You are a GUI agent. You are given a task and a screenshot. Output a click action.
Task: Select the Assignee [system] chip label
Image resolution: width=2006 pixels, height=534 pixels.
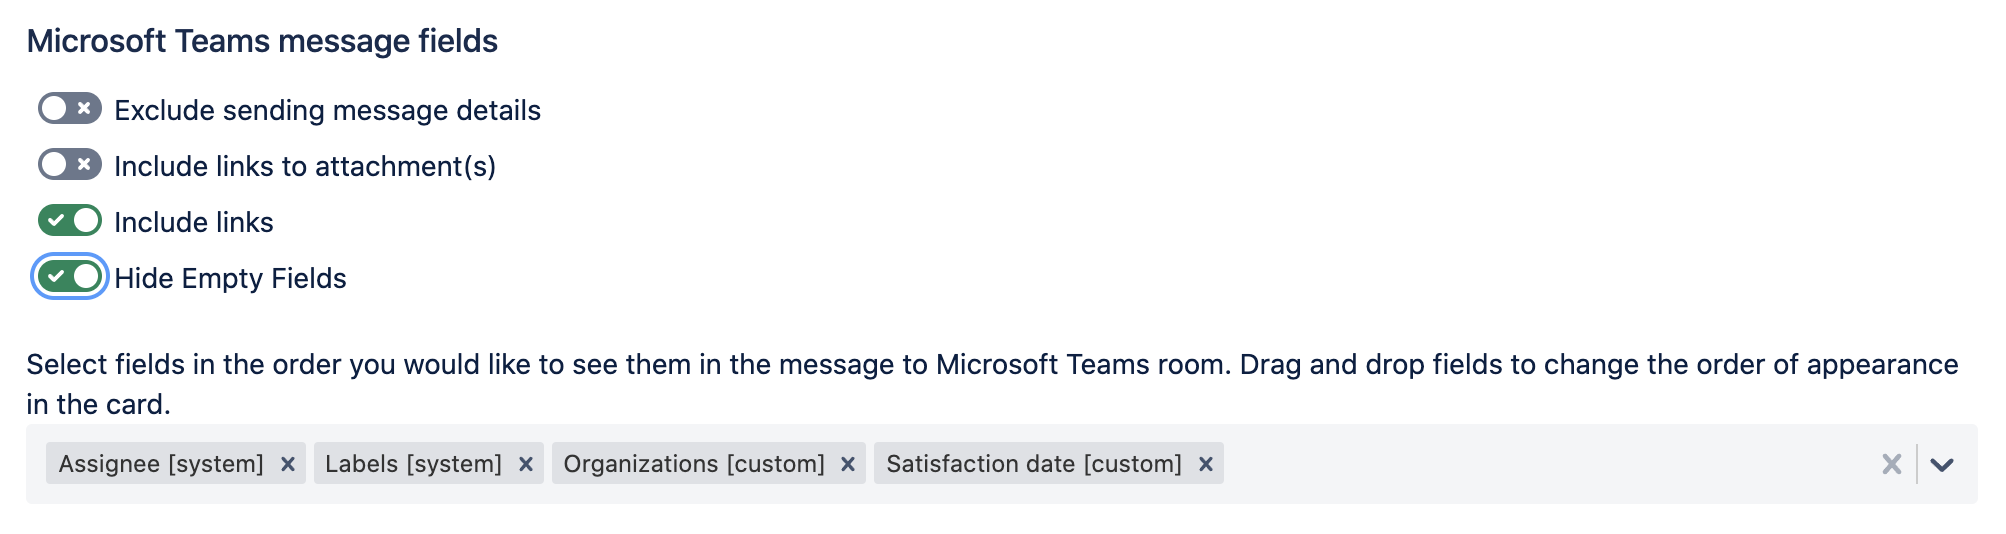[161, 464]
